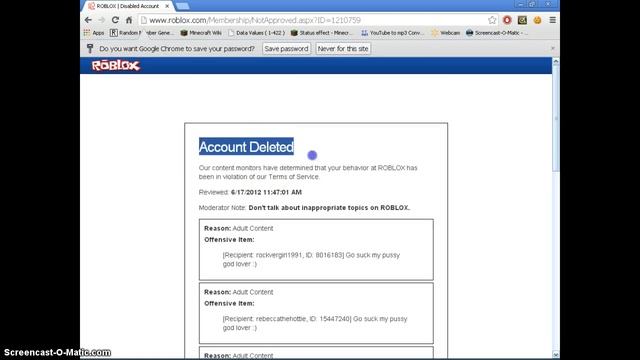Screen dimensions: 640x360
Task: Open the Data Values bookmark
Action: 256,33
